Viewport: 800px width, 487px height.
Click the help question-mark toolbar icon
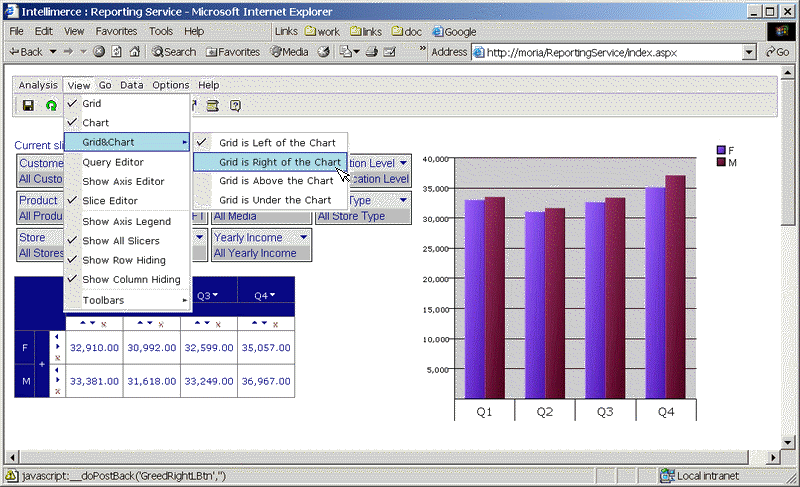[x=235, y=106]
